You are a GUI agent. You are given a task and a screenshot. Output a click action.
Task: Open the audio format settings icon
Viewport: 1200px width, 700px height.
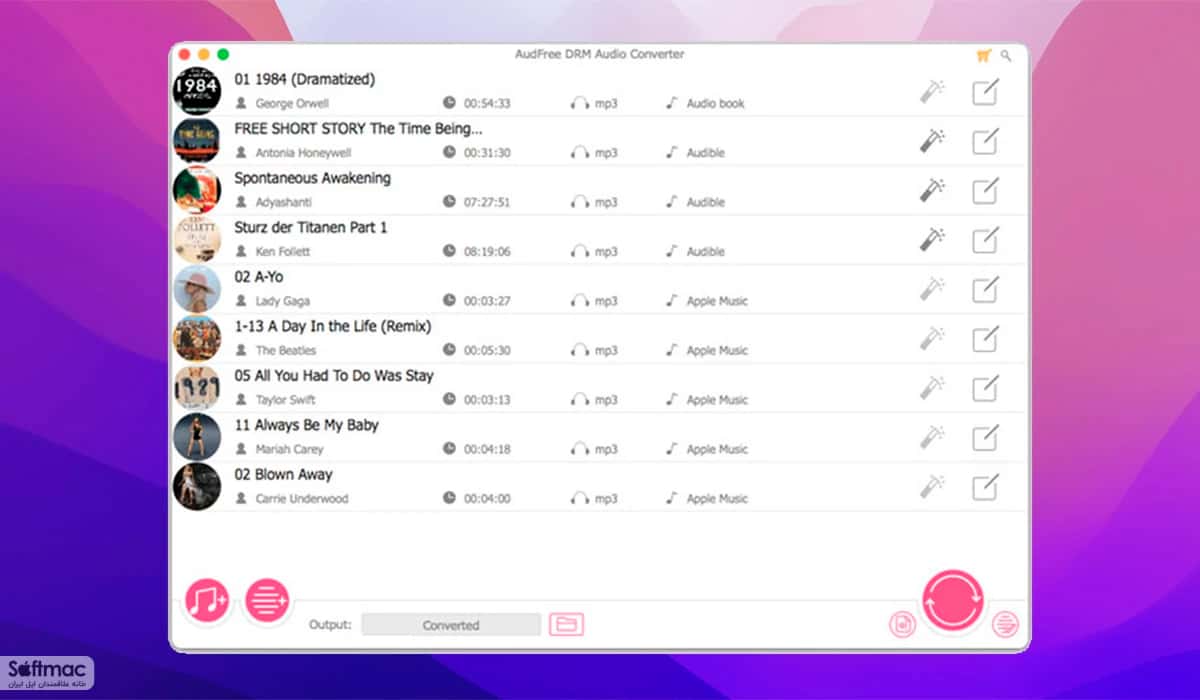click(x=903, y=624)
